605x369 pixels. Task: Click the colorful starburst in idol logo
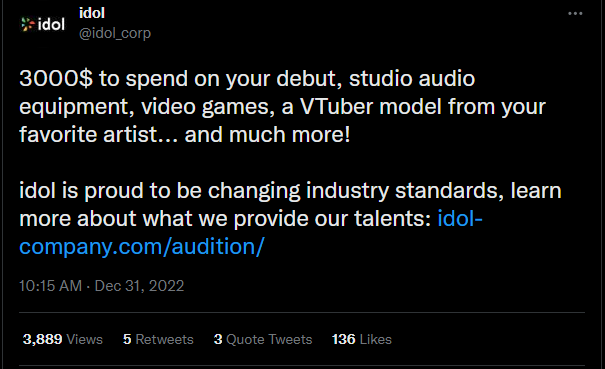click(x=27, y=24)
